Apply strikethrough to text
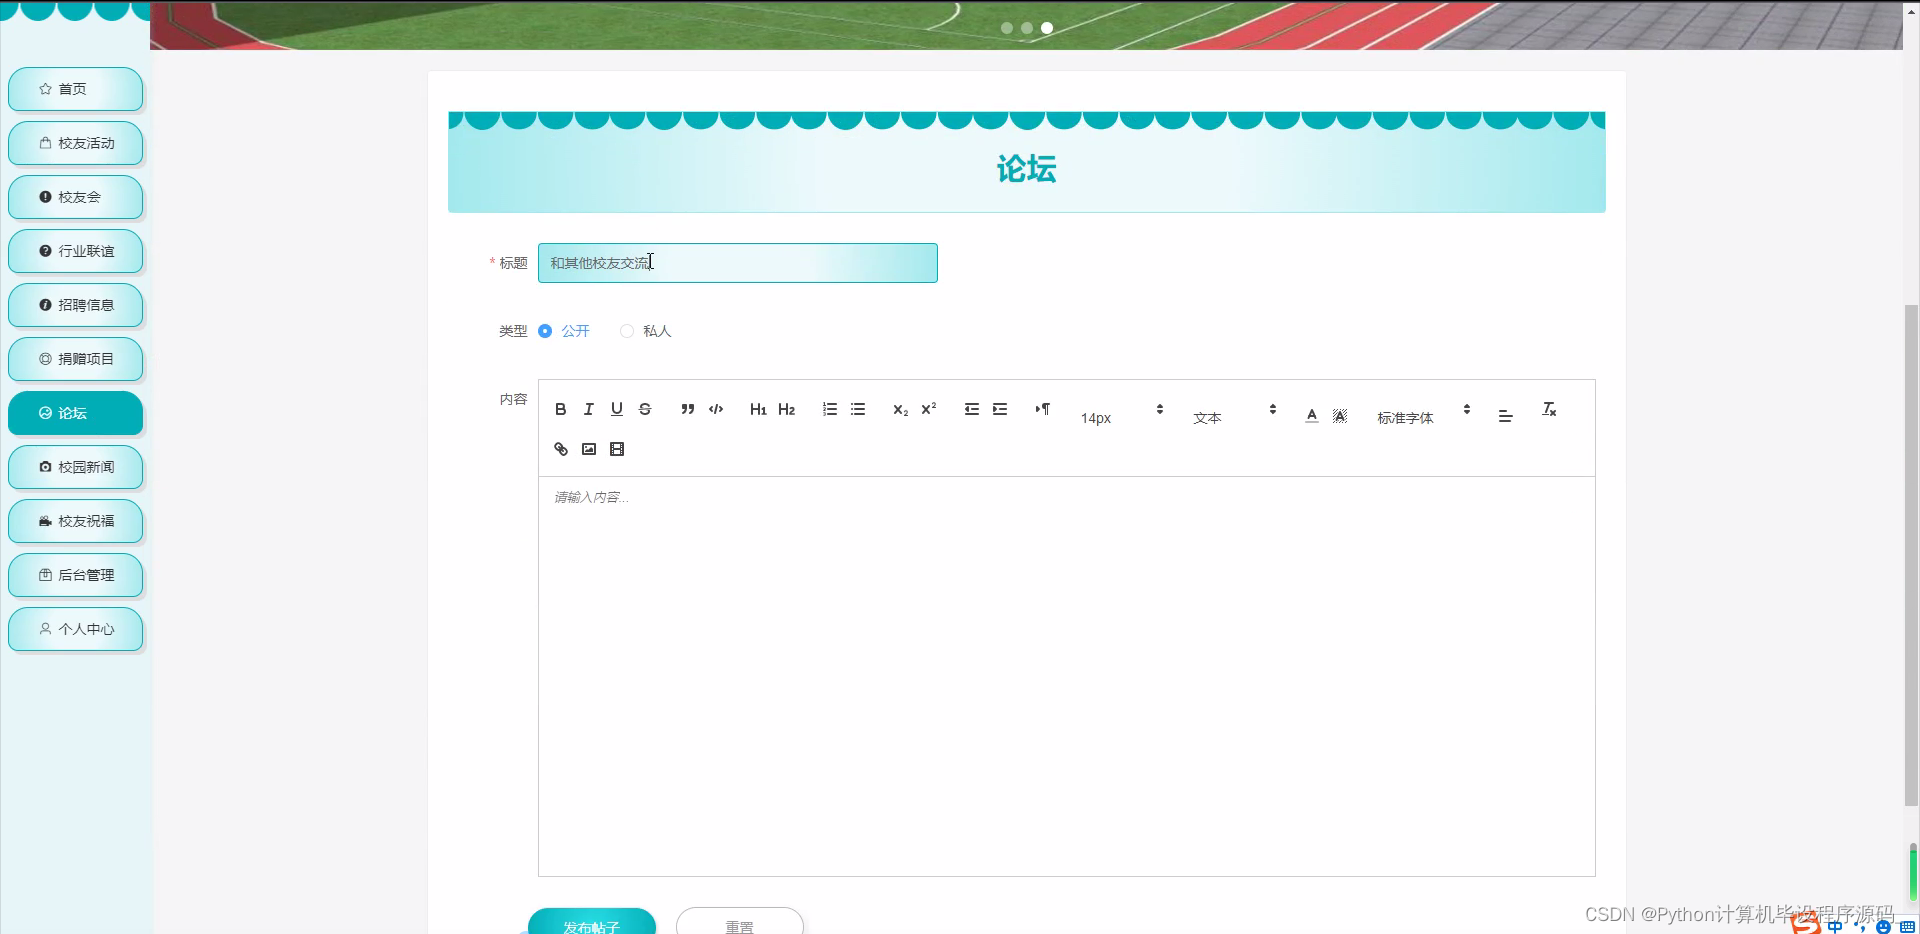 [644, 409]
